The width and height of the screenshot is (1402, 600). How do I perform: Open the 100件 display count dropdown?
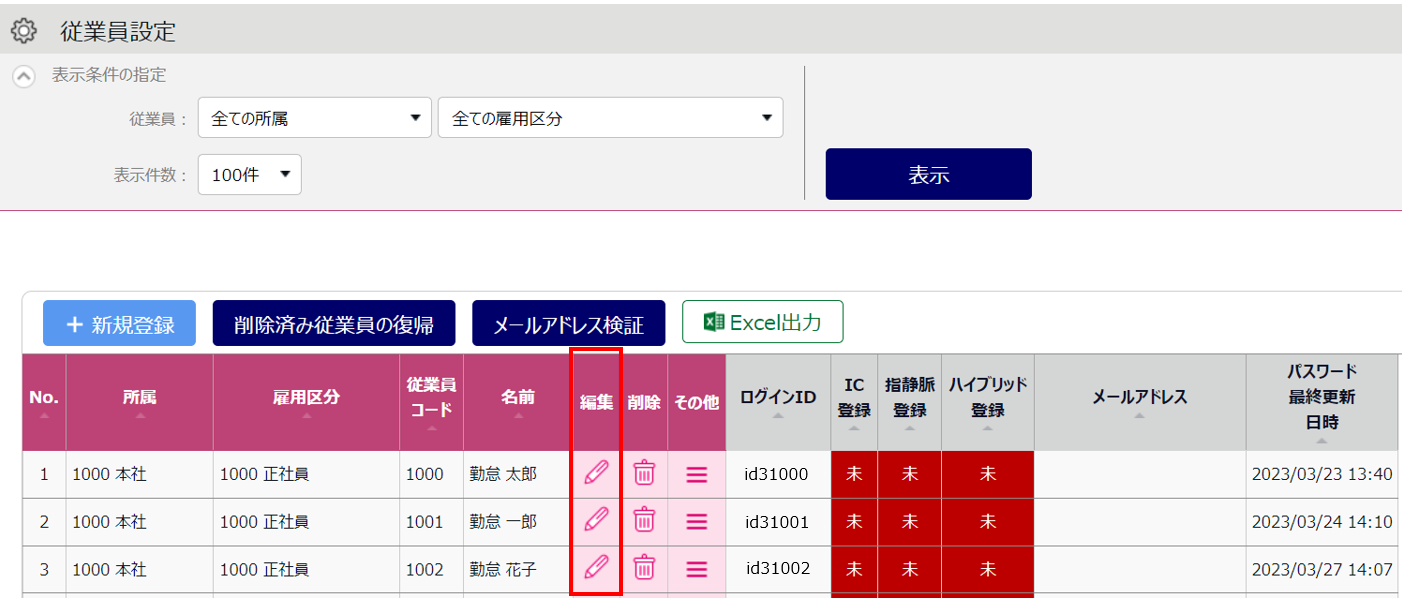click(250, 174)
